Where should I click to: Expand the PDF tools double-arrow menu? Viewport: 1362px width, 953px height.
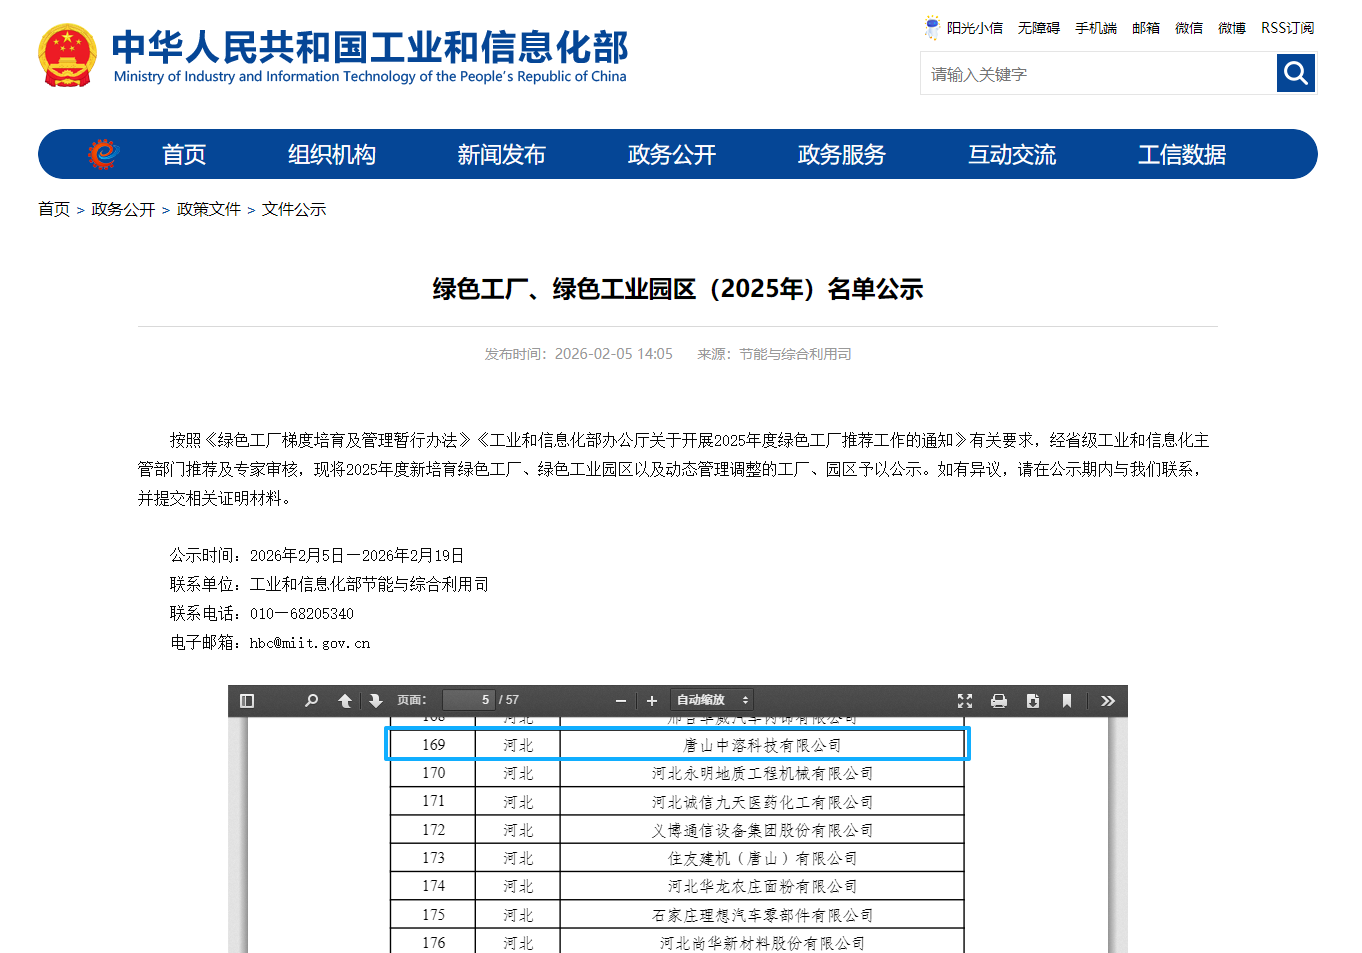1108,701
